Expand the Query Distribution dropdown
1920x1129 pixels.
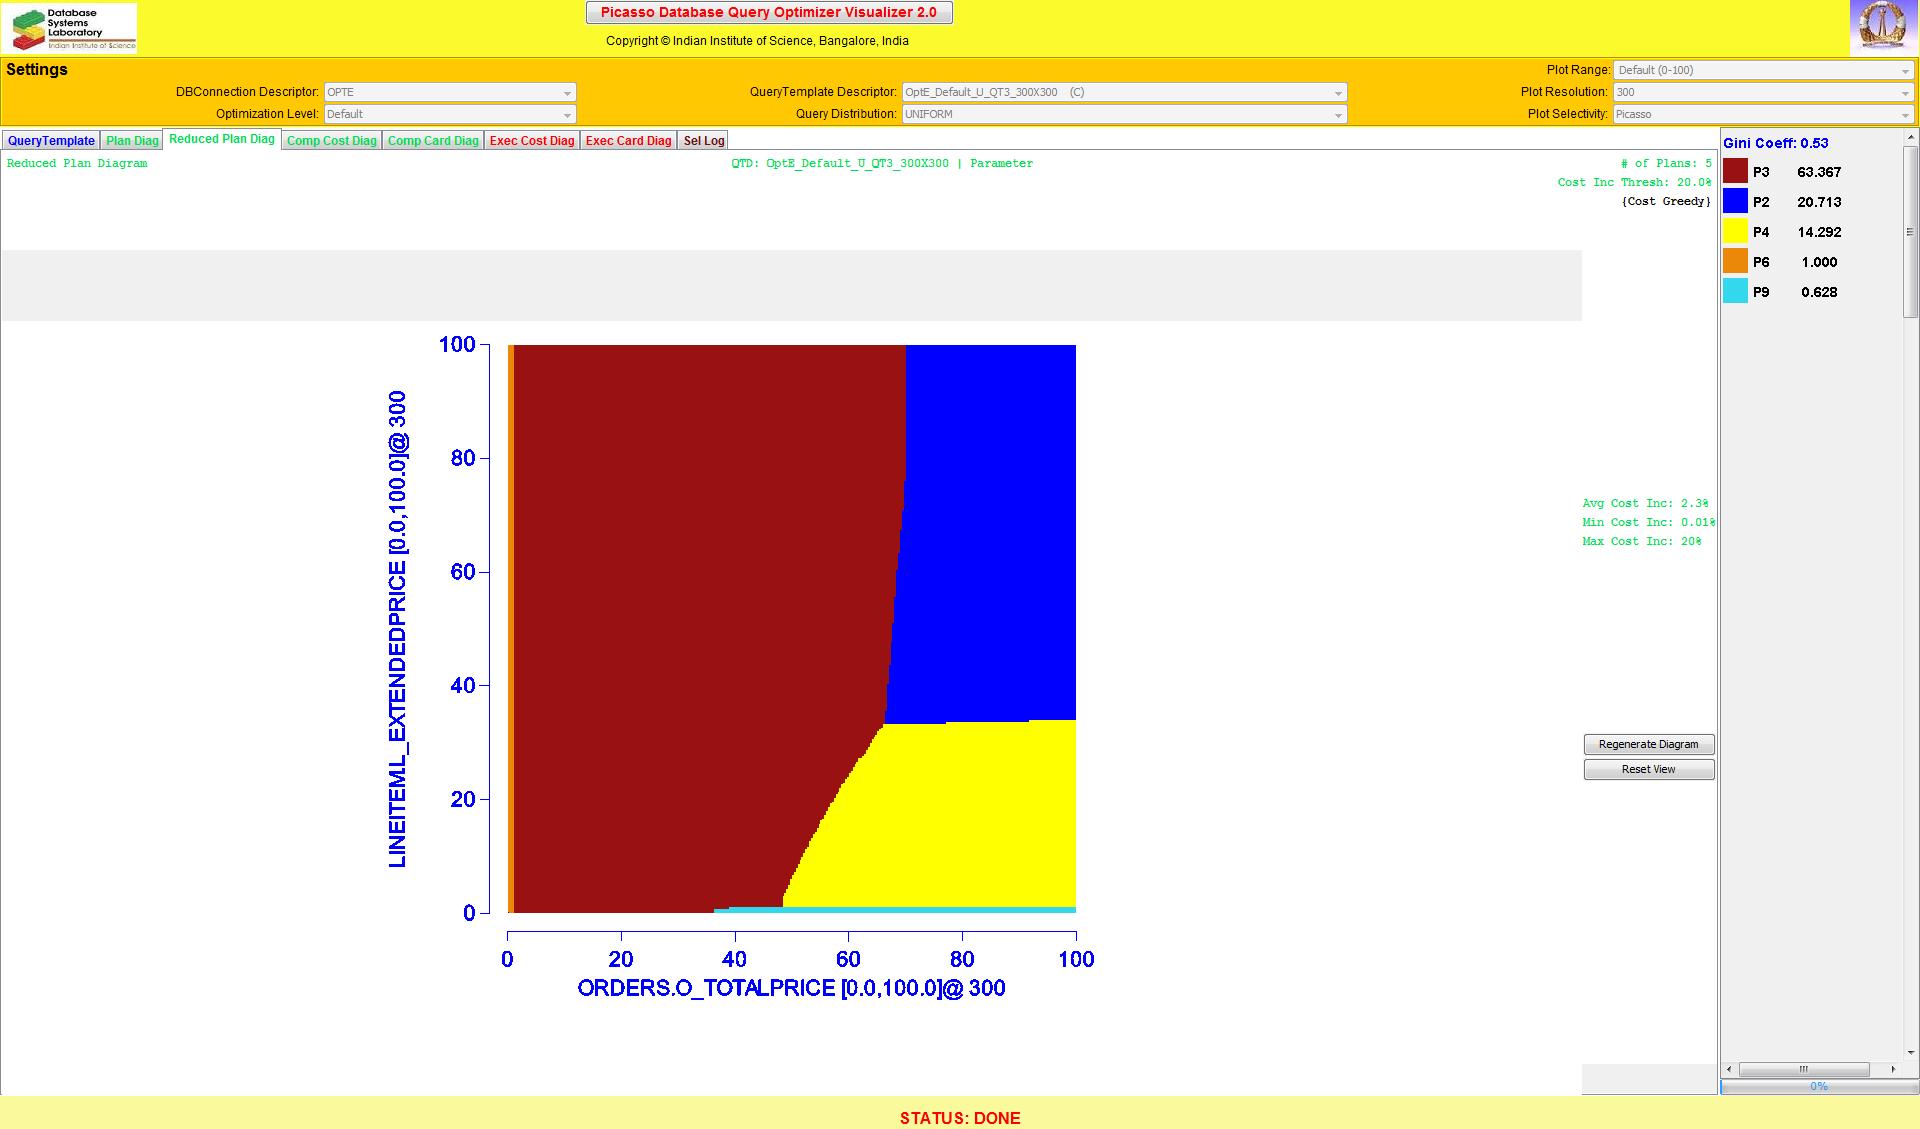[x=1124, y=114]
